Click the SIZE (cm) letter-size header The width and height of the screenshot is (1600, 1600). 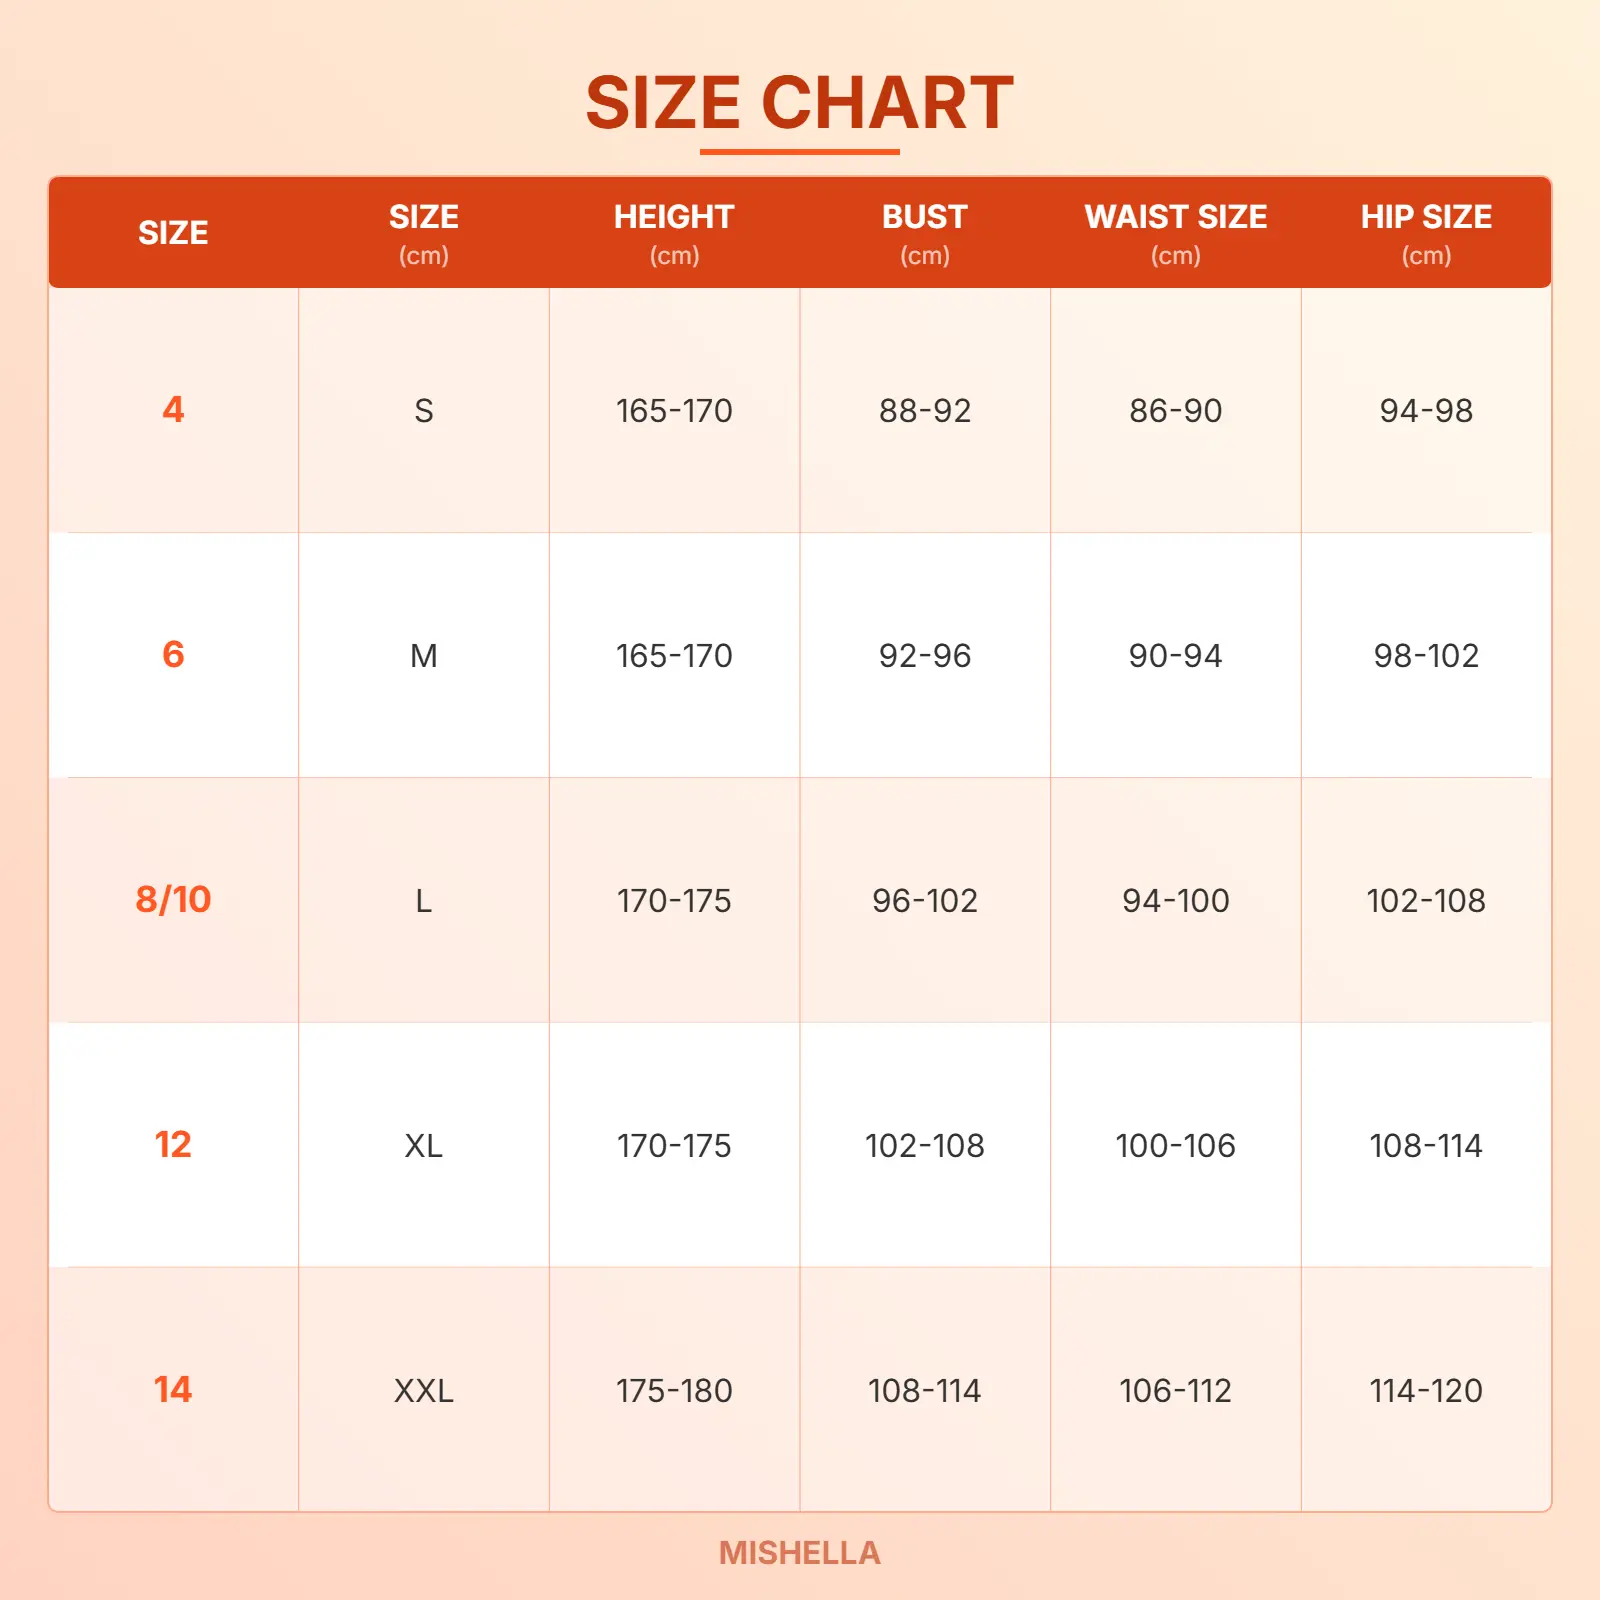coord(424,232)
